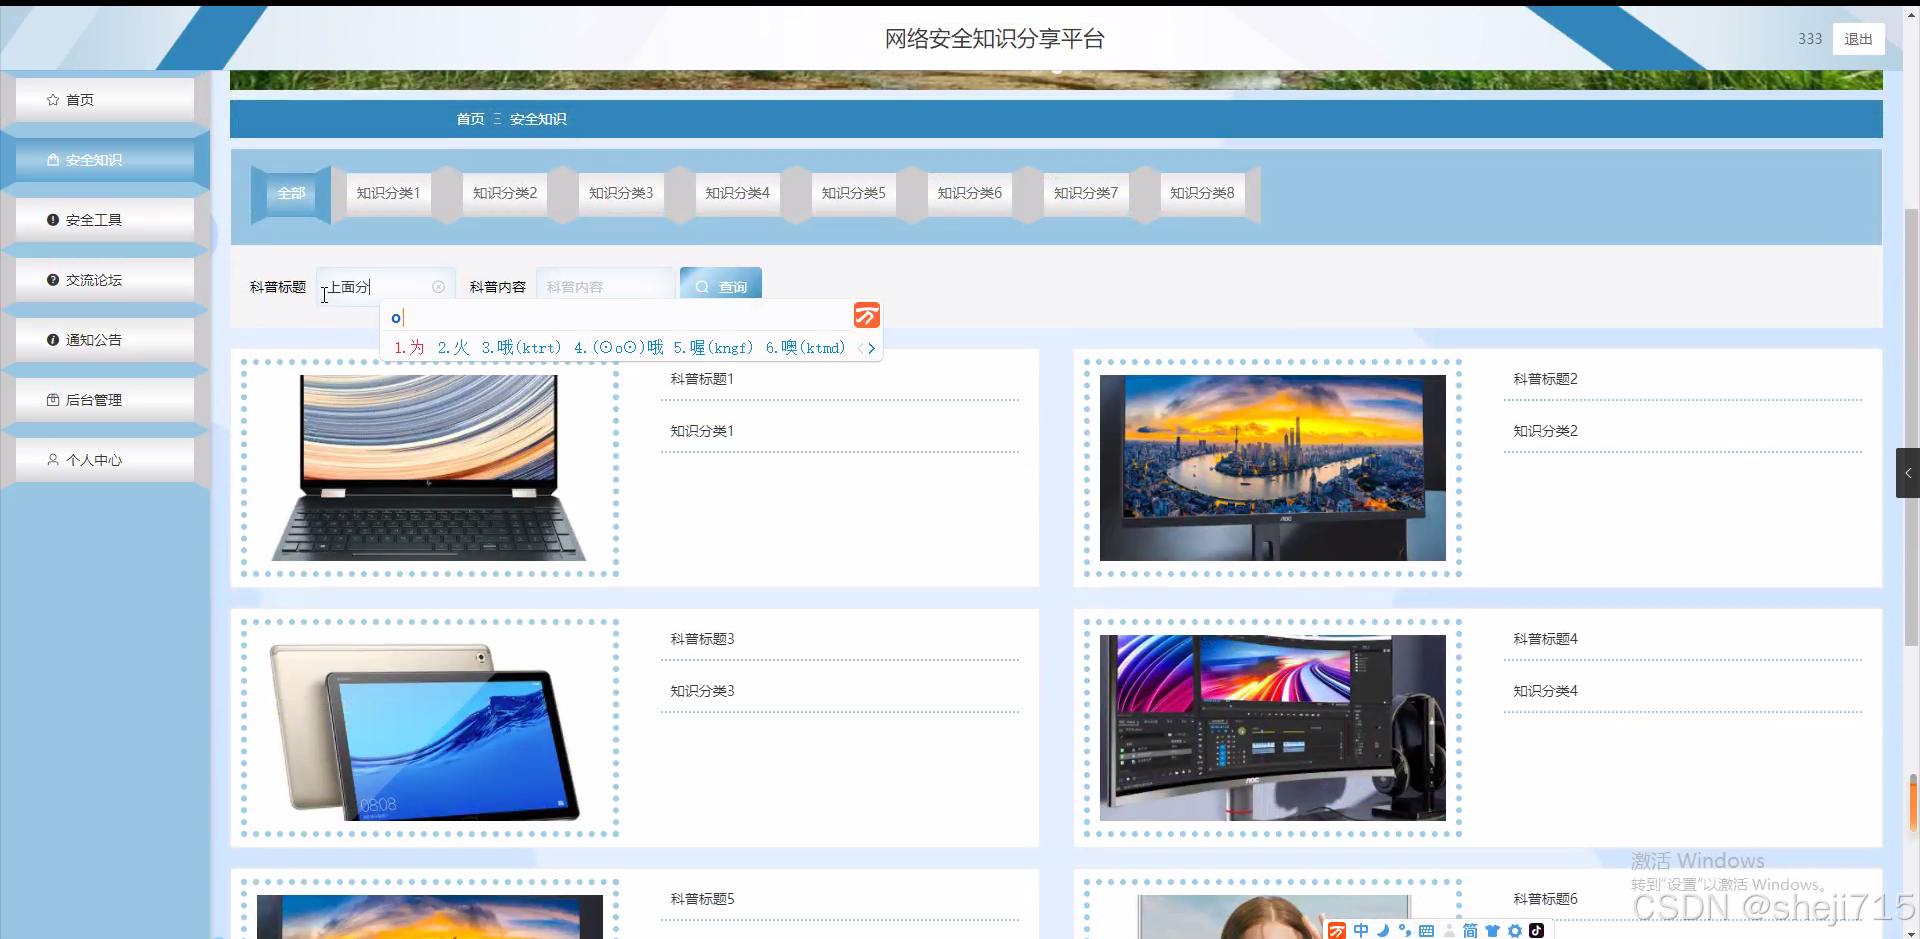This screenshot has width=1920, height=939.
Task: Choose IME candidate 3.哦(ktrt)
Action: pos(521,348)
